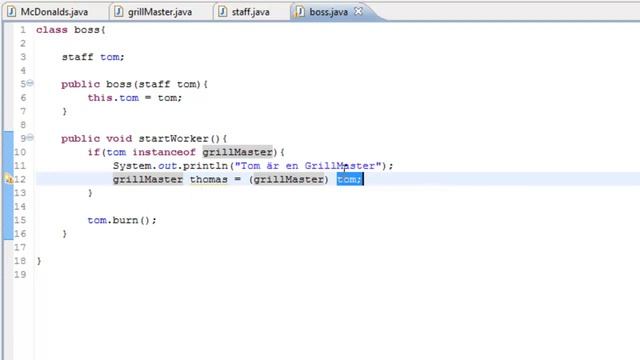Click the highlighted grillMaster after instanceof
This screenshot has height=360, width=640.
pyautogui.click(x=238, y=152)
